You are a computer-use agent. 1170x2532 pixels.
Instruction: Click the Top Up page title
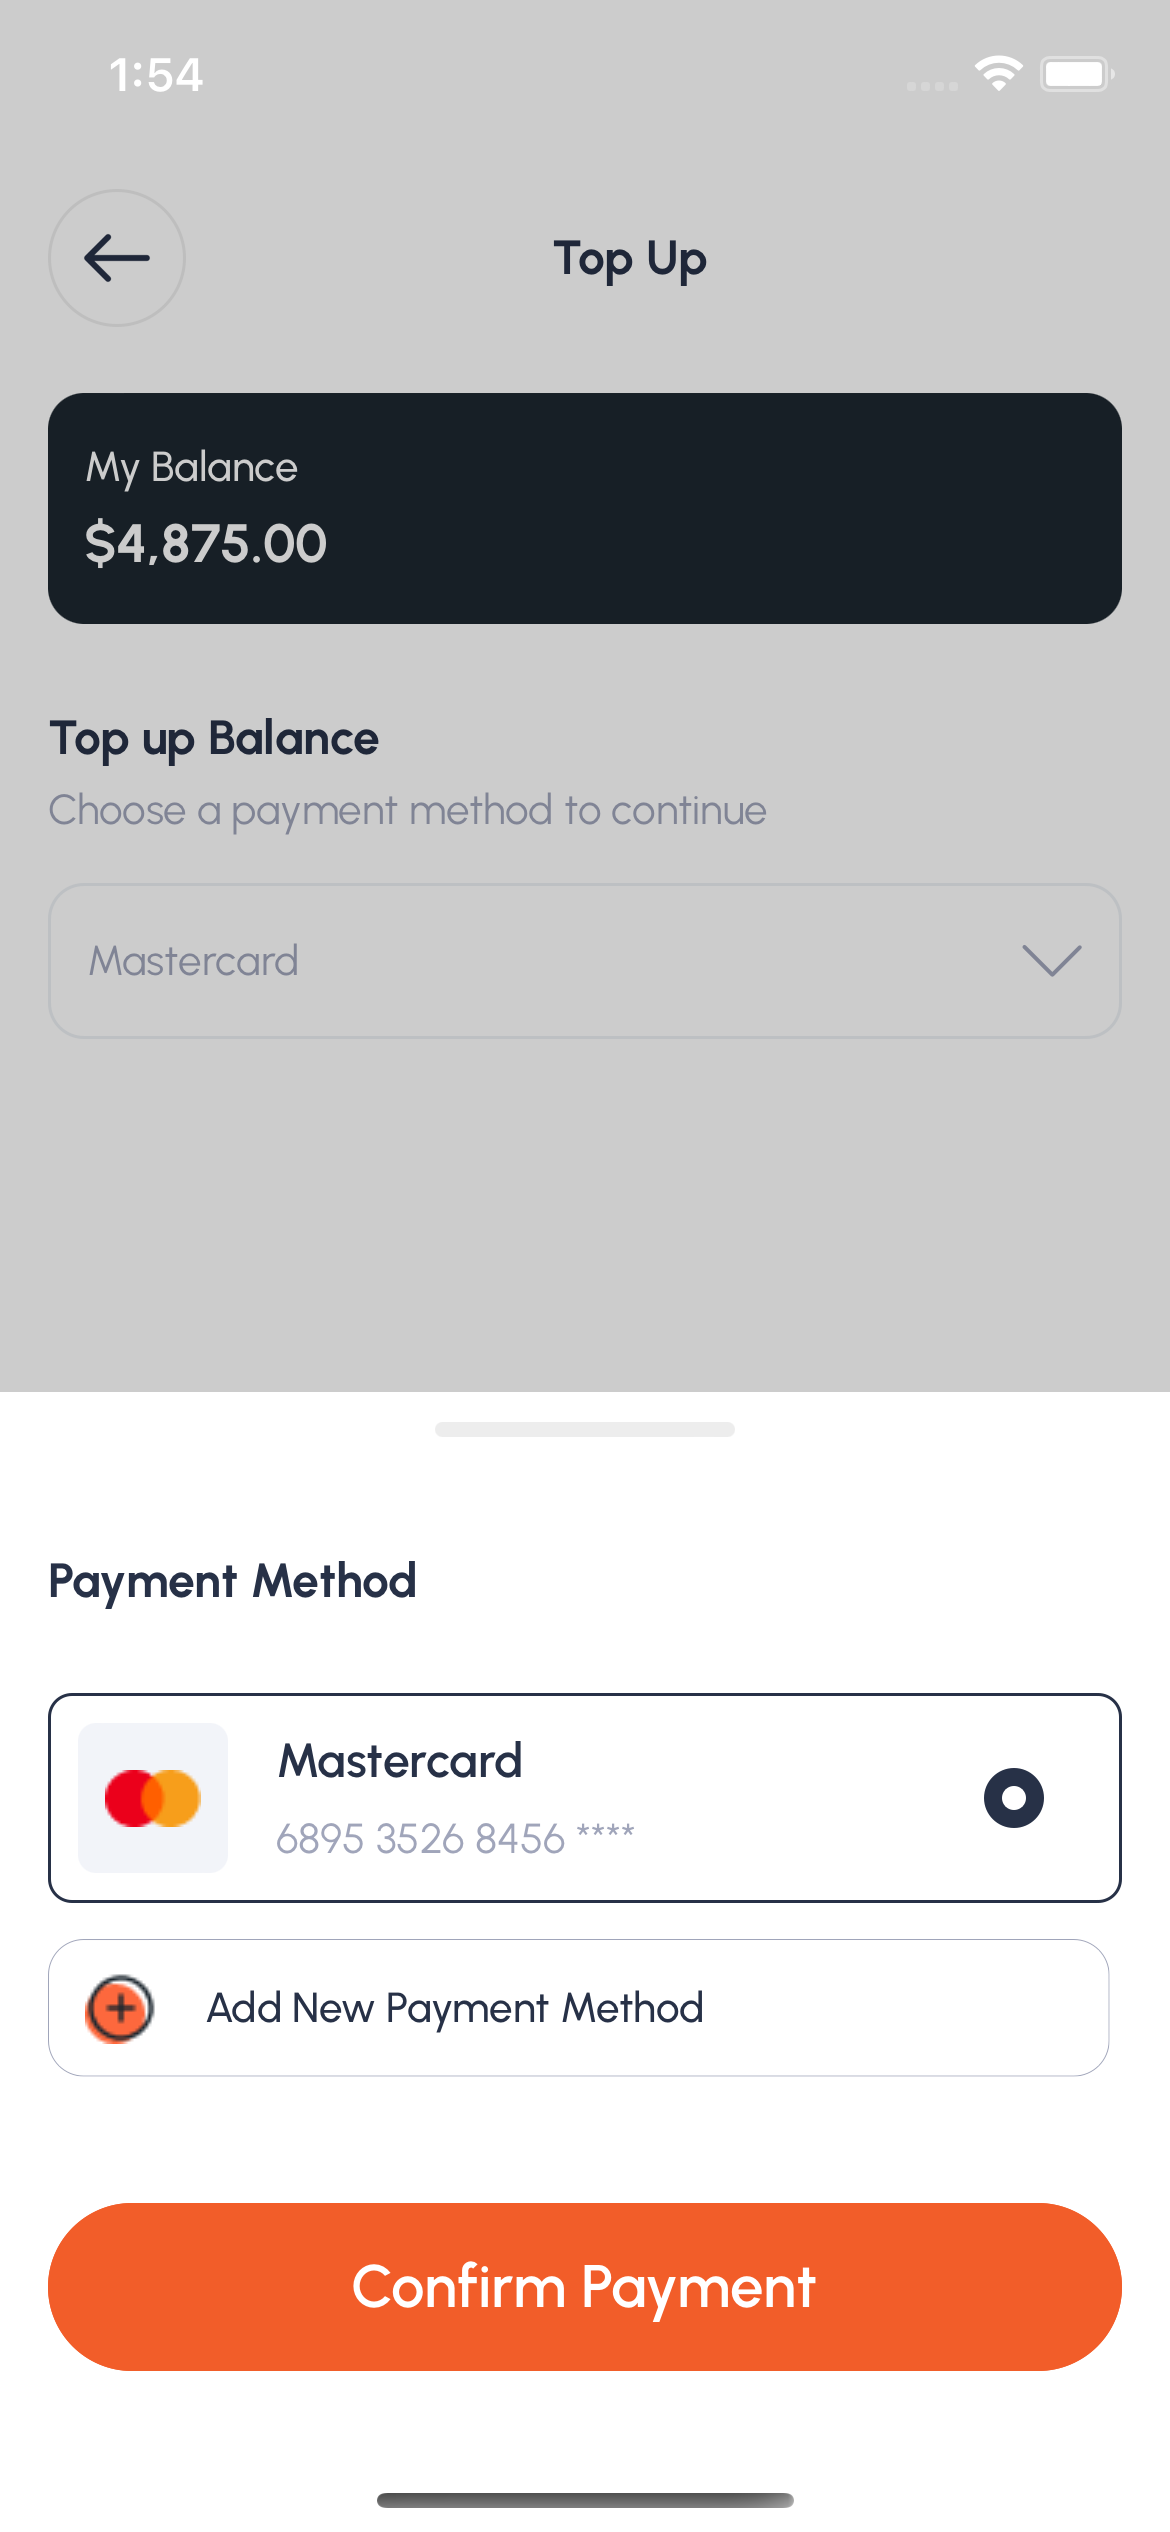(x=630, y=259)
